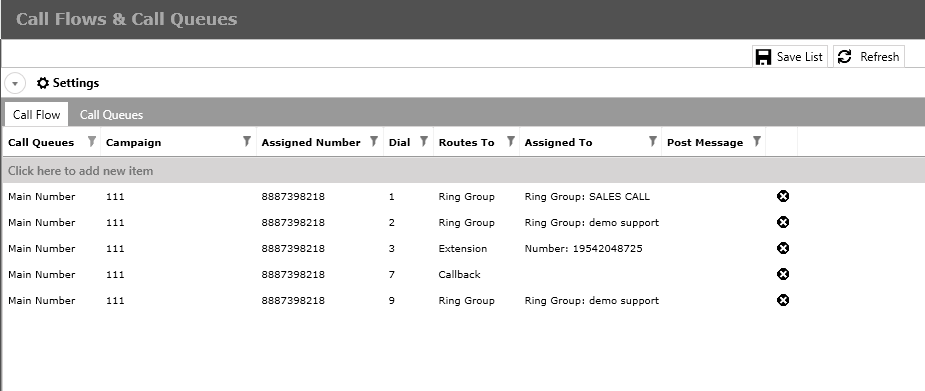
Task: Save the list with Save List button
Action: point(790,57)
